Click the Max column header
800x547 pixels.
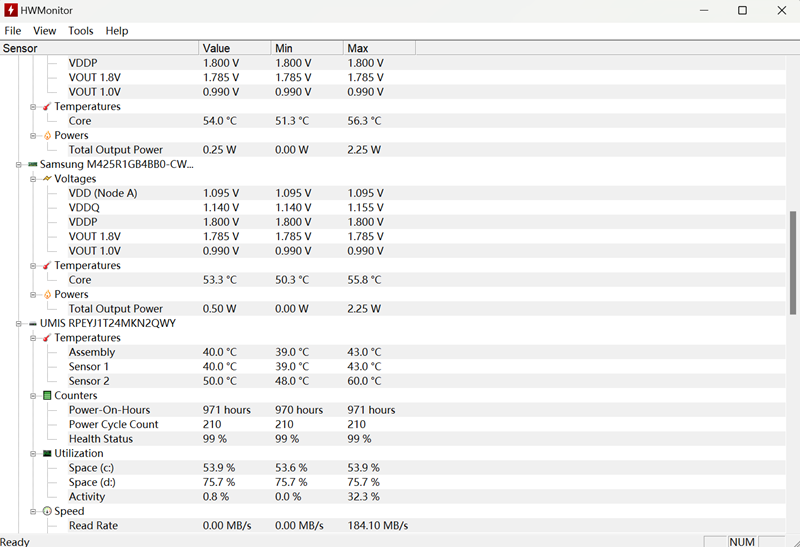378,48
